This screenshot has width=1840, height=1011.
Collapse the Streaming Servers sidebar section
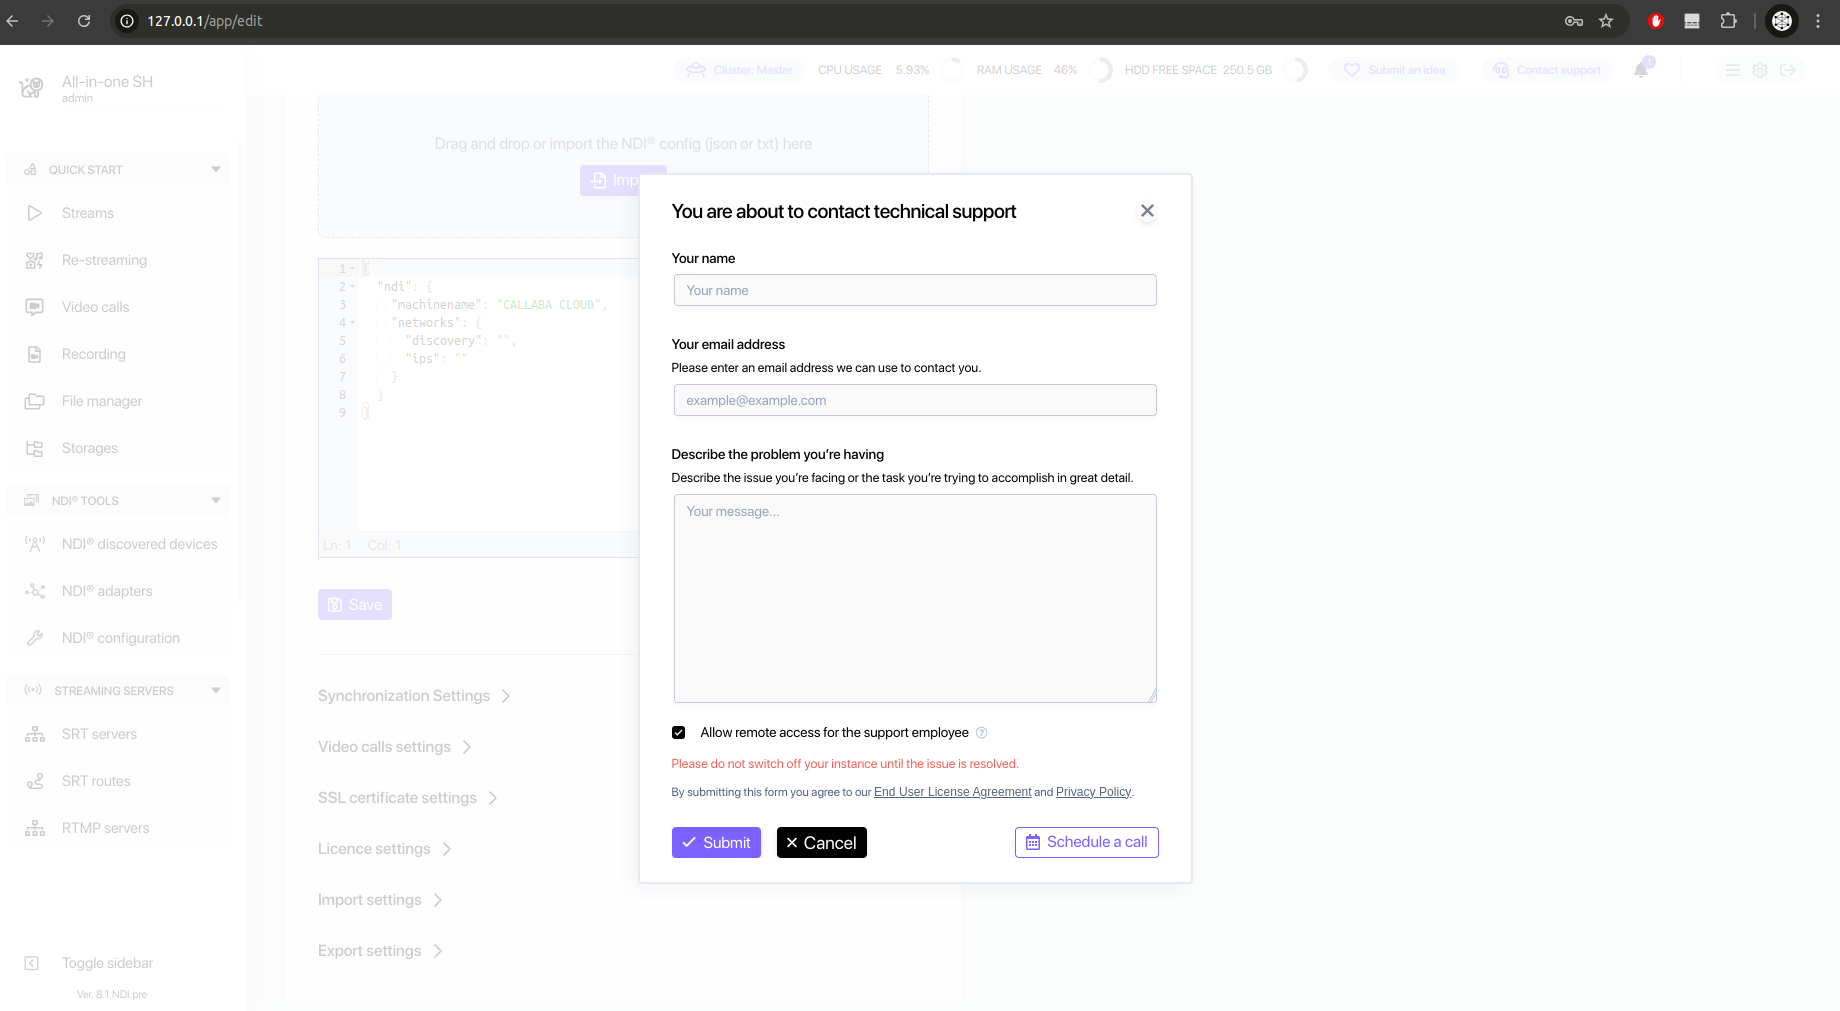216,691
